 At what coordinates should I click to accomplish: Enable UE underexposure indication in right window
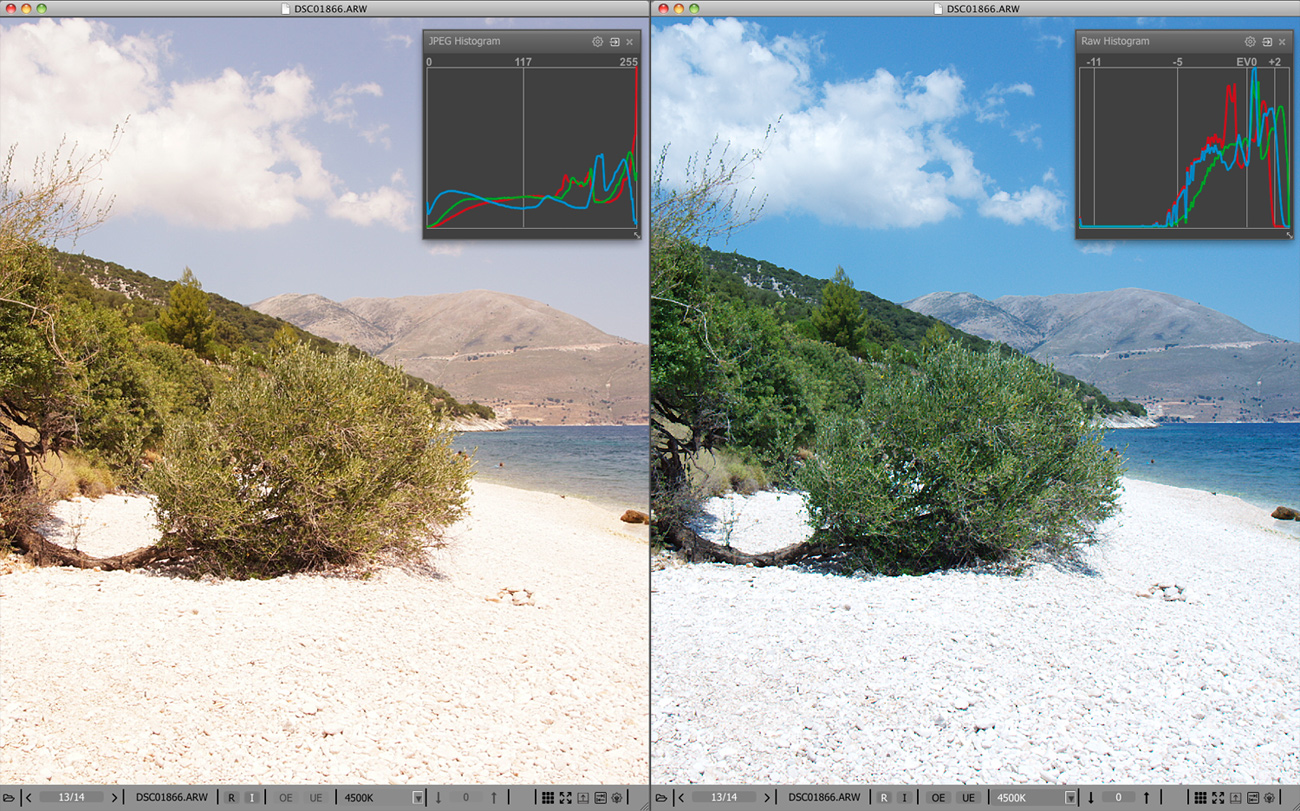[968, 797]
